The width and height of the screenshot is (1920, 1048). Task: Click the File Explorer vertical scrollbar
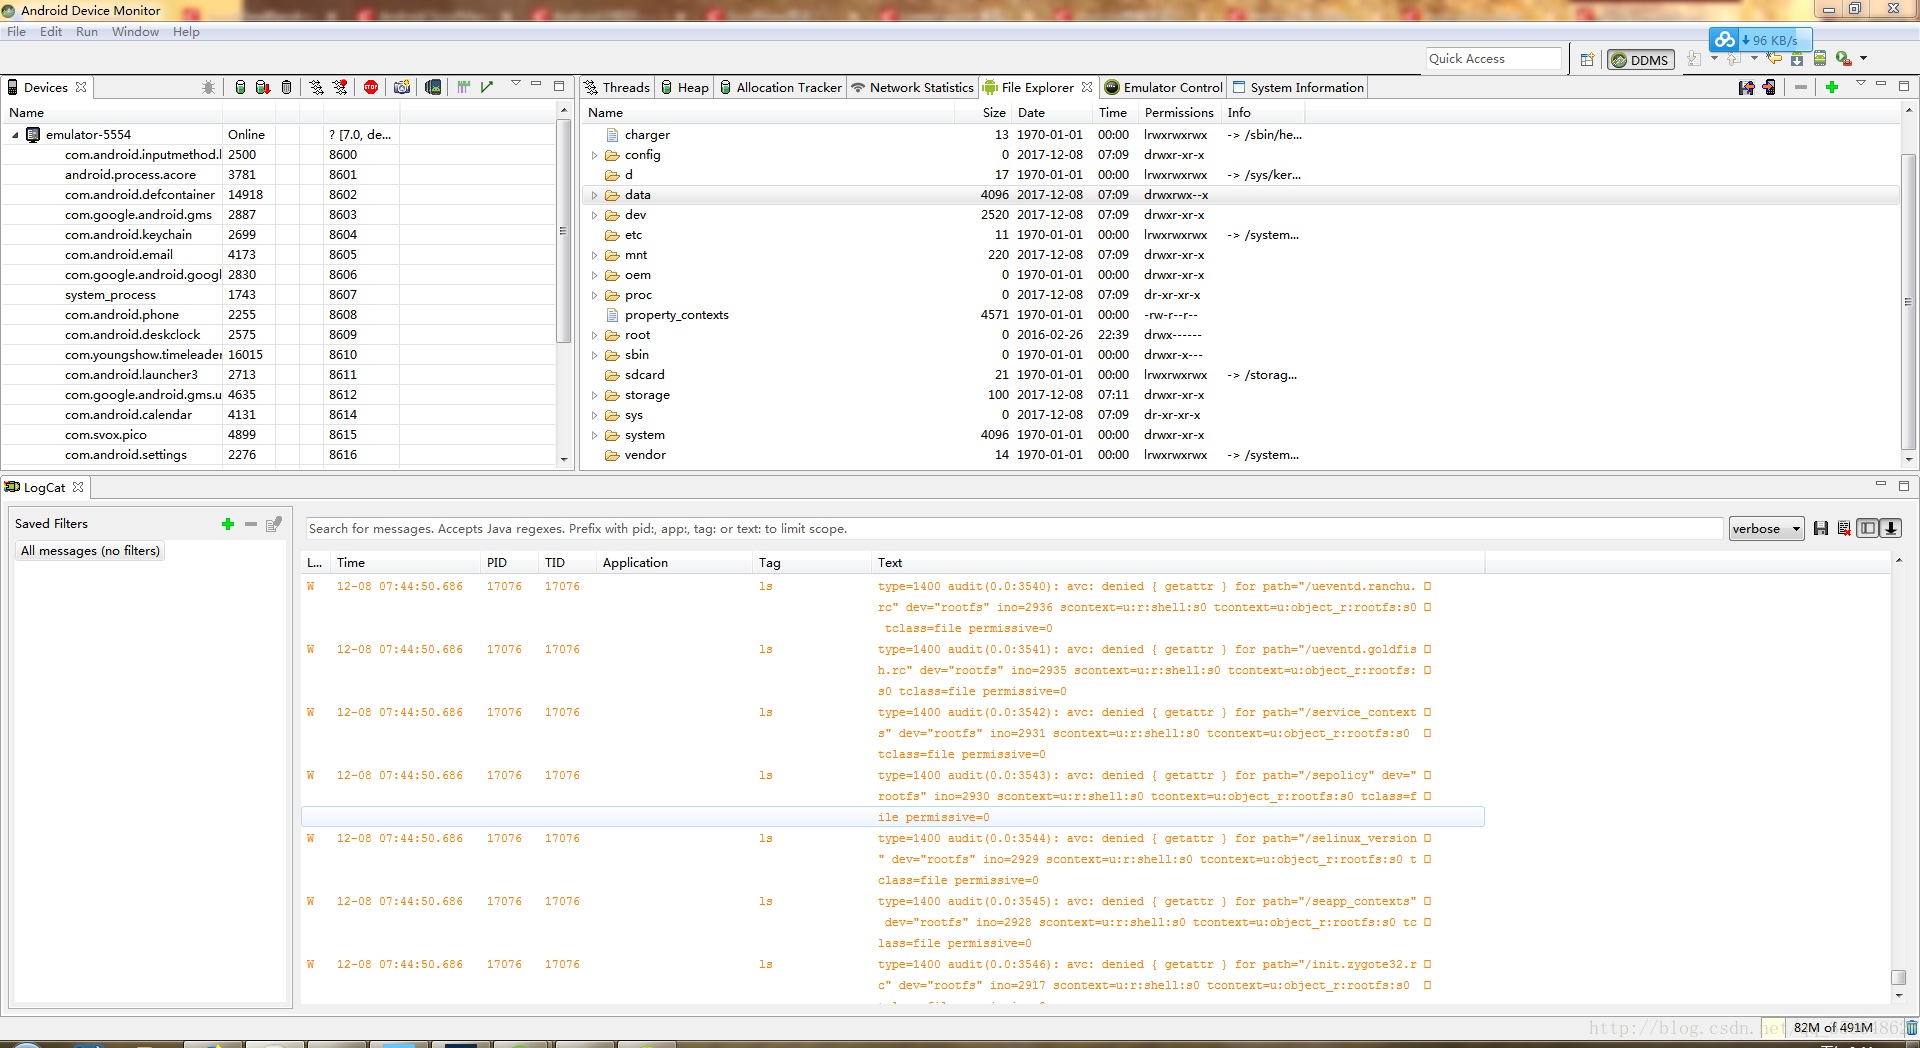pyautogui.click(x=1908, y=302)
